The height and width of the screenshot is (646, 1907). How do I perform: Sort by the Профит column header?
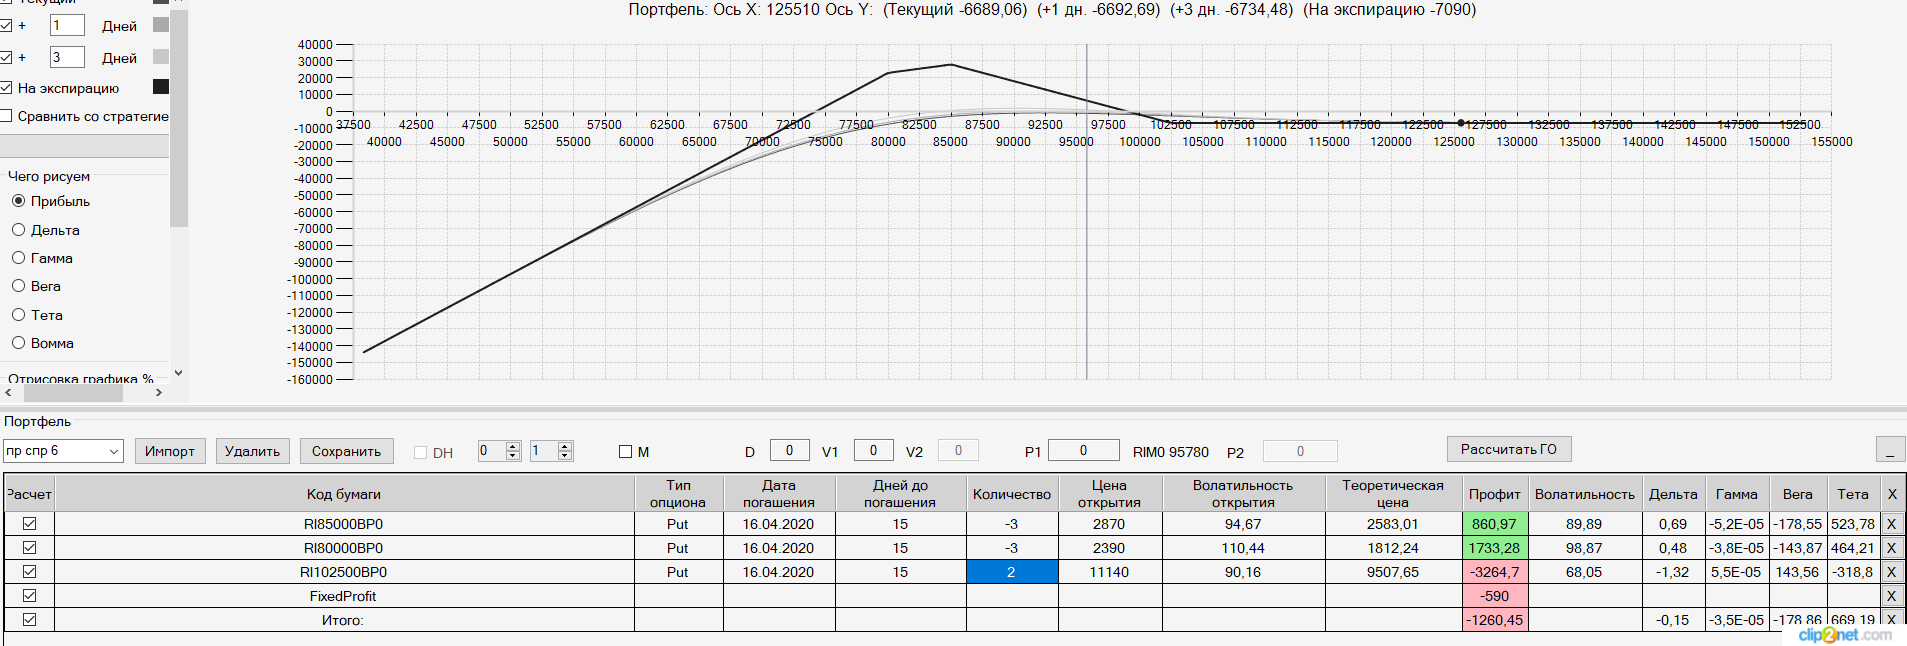[x=1494, y=494]
